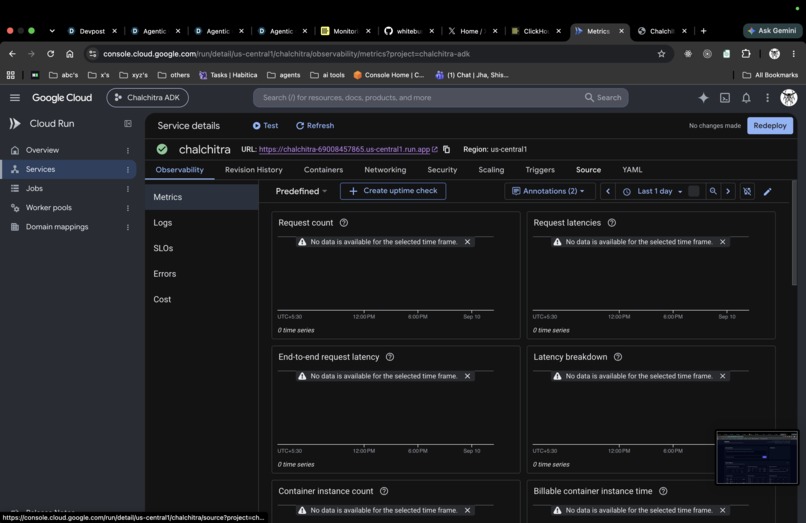This screenshot has width=806, height=523.
Task: Open Cost in observability sidebar
Action: (202, 299)
